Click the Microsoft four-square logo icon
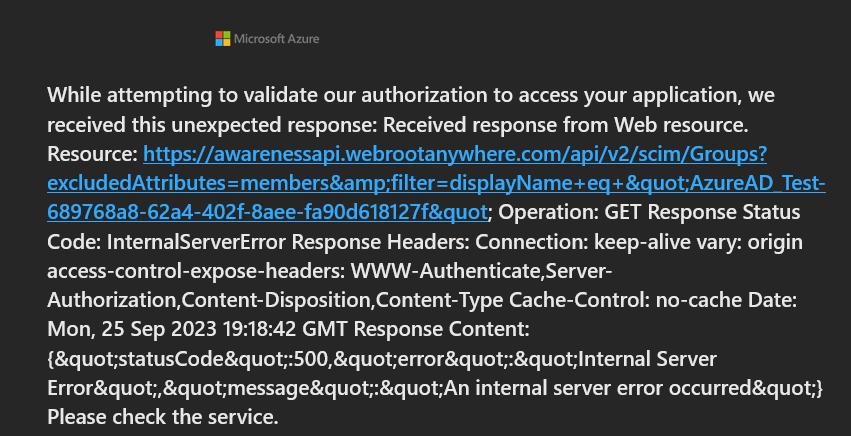The width and height of the screenshot is (851, 436). [x=222, y=39]
